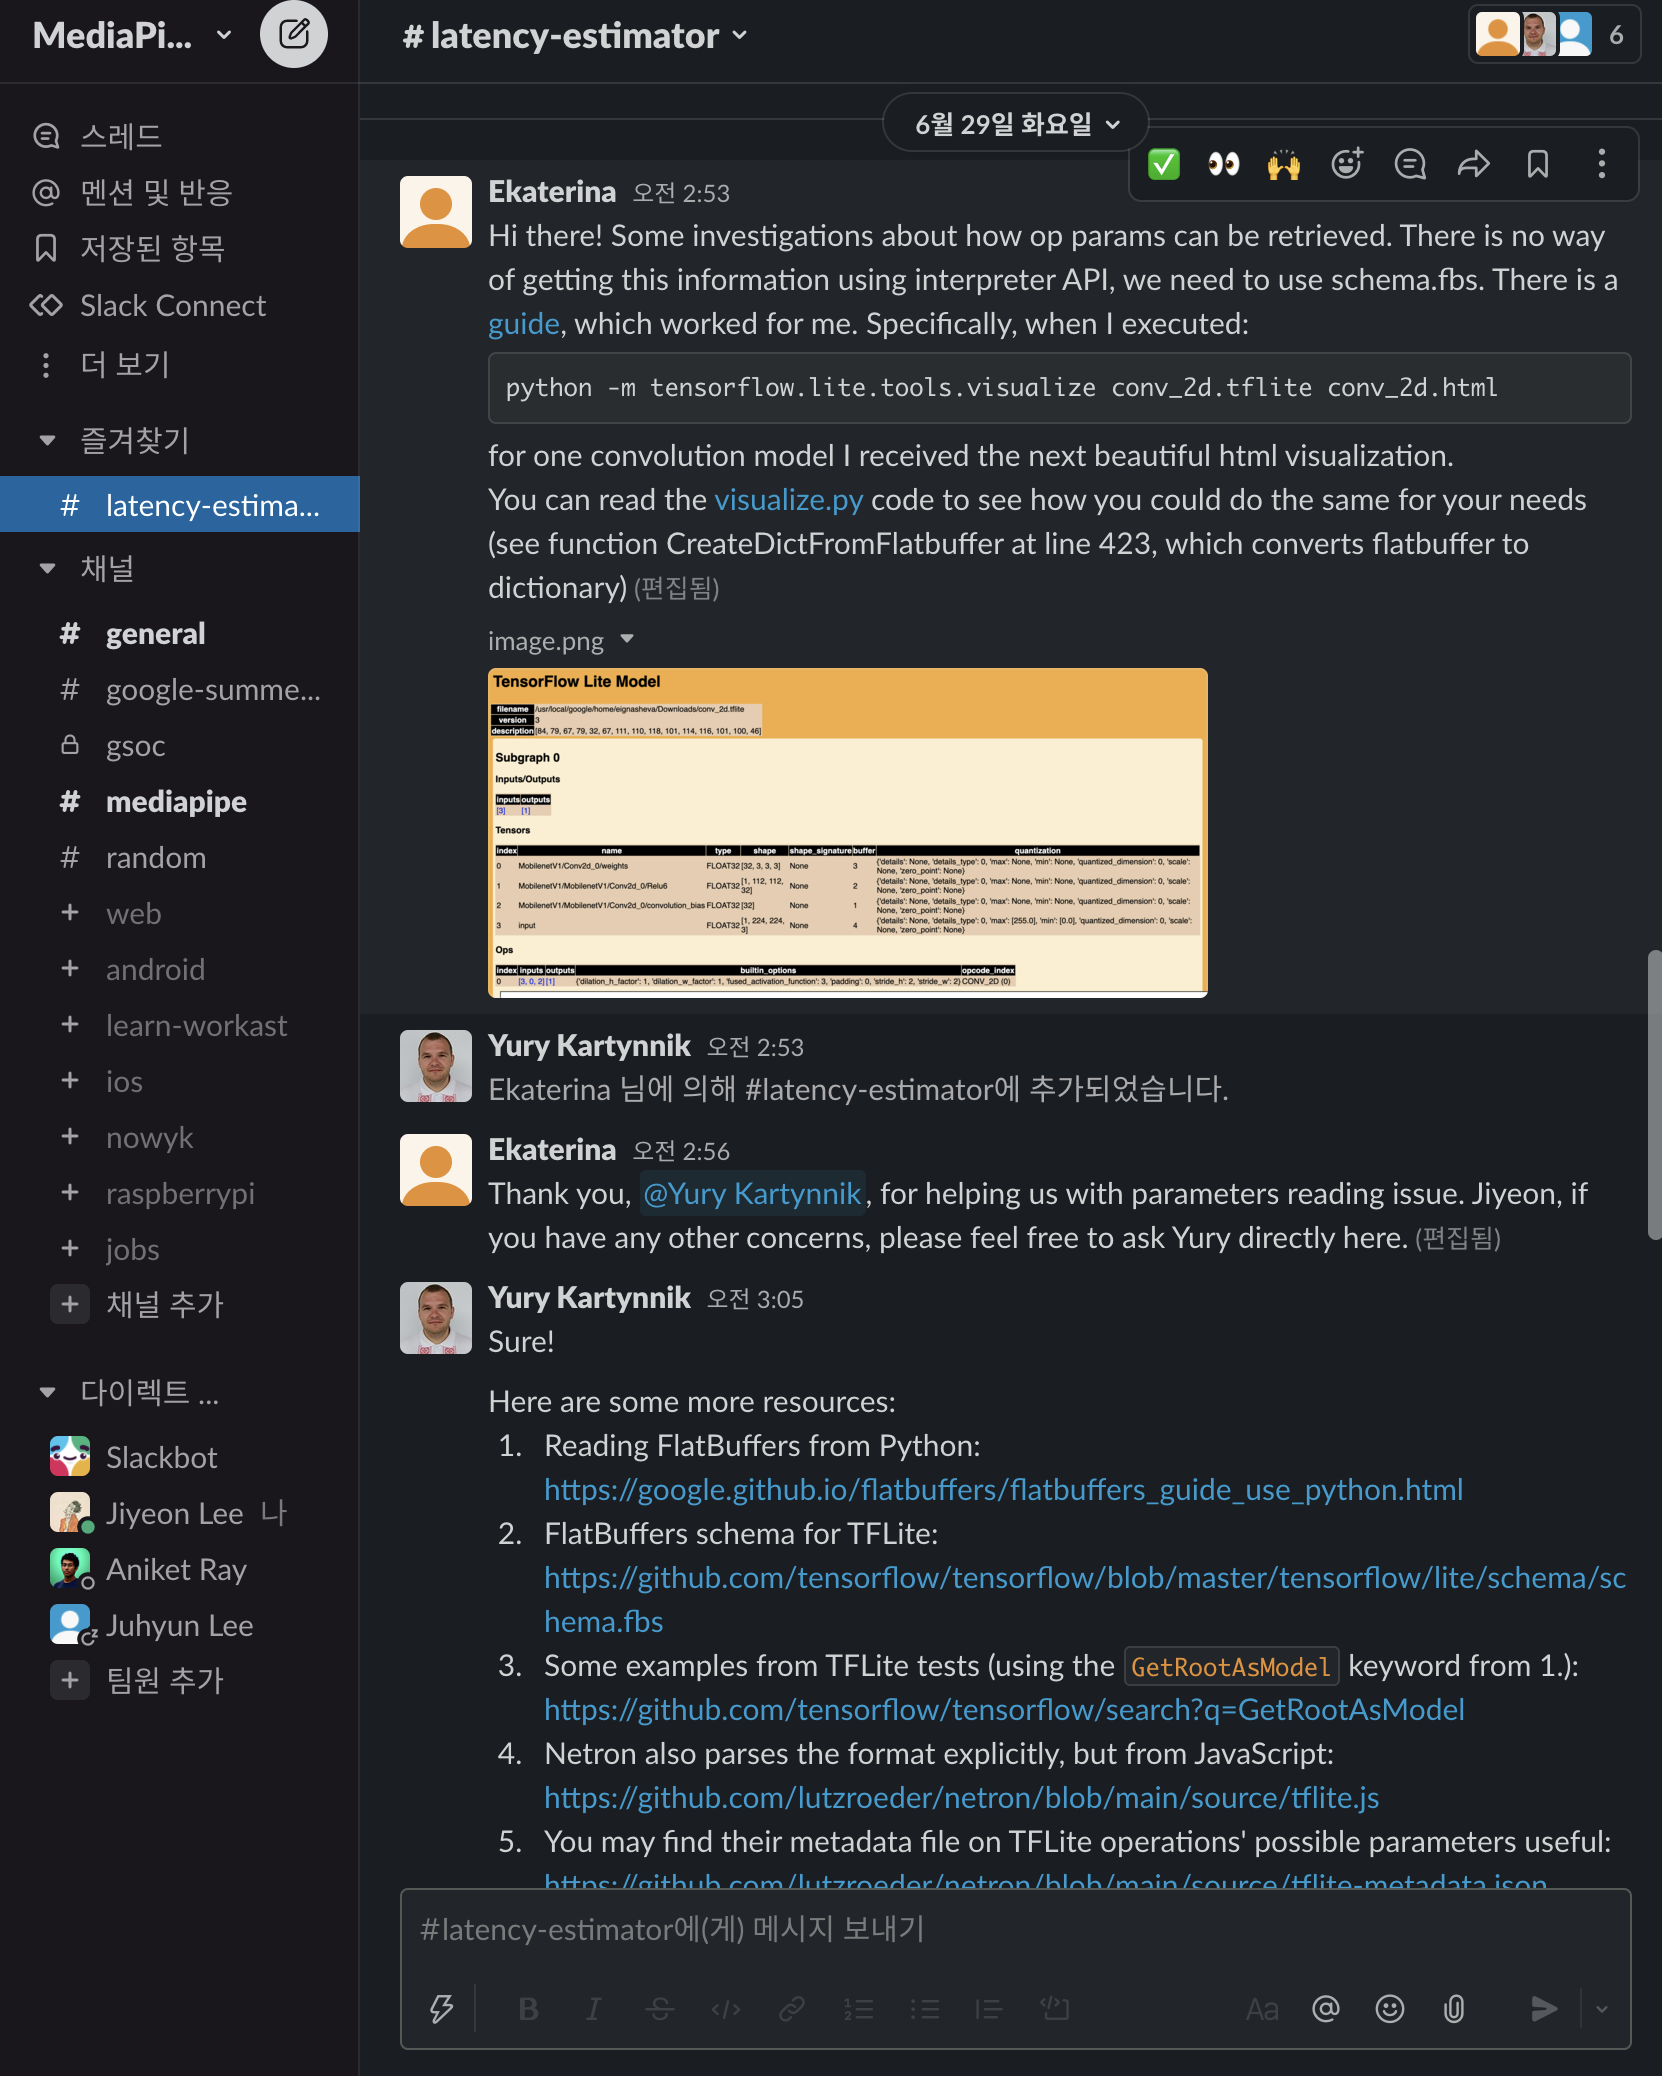Image resolution: width=1662 pixels, height=2076 pixels.
Task: Open the MediaPipe workspace menu
Action: click(x=132, y=36)
